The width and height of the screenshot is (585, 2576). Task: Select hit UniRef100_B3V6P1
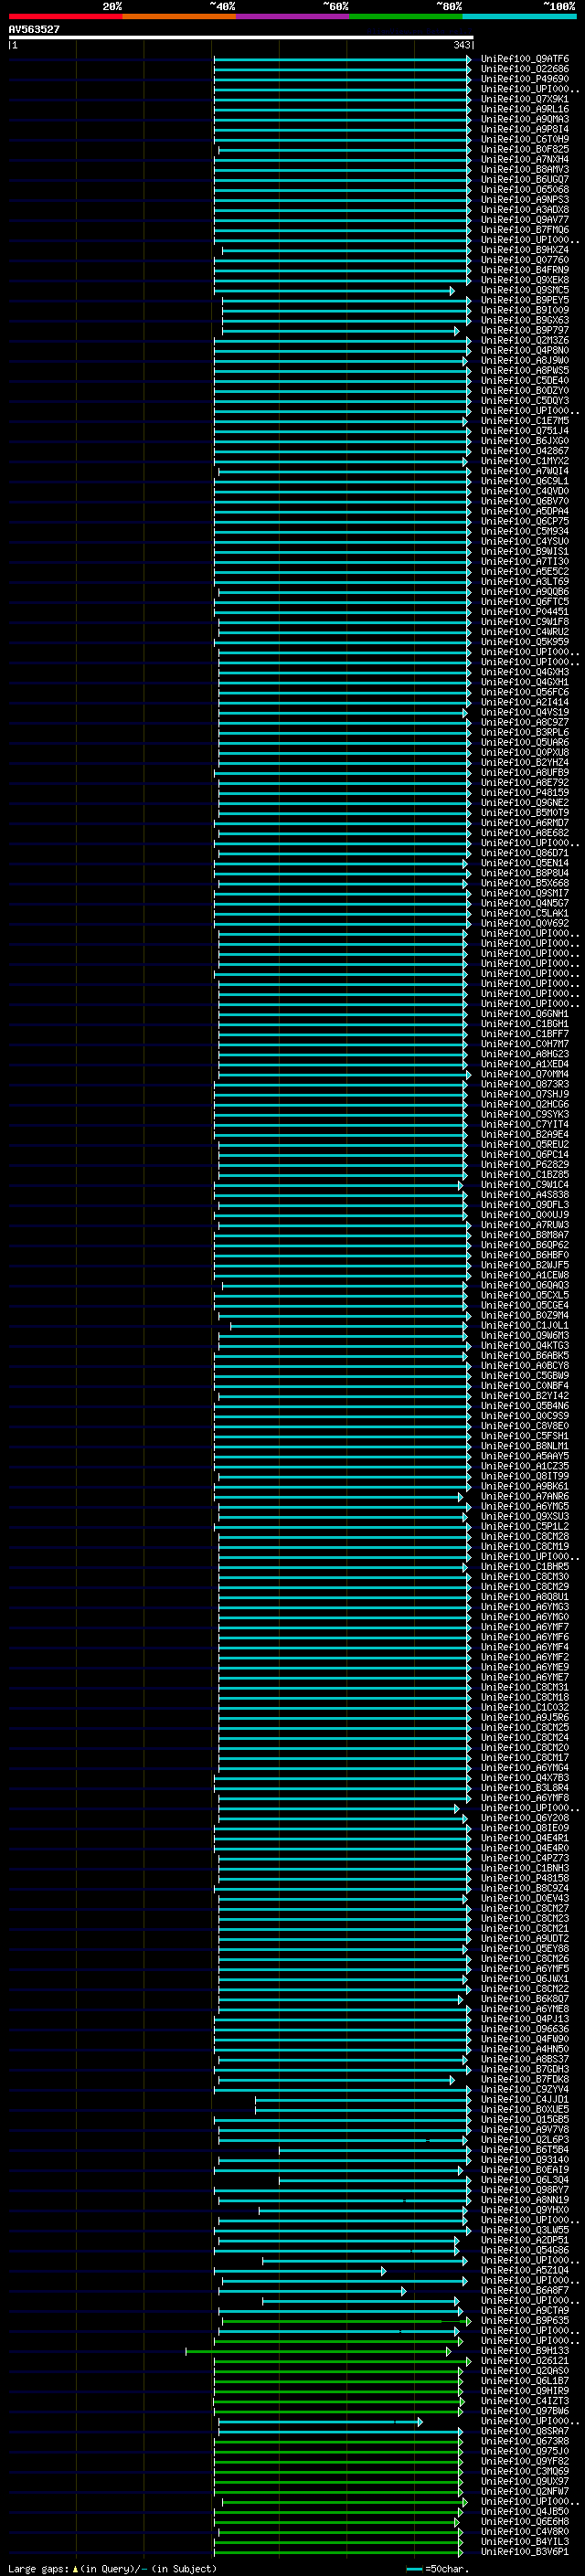[524, 2552]
